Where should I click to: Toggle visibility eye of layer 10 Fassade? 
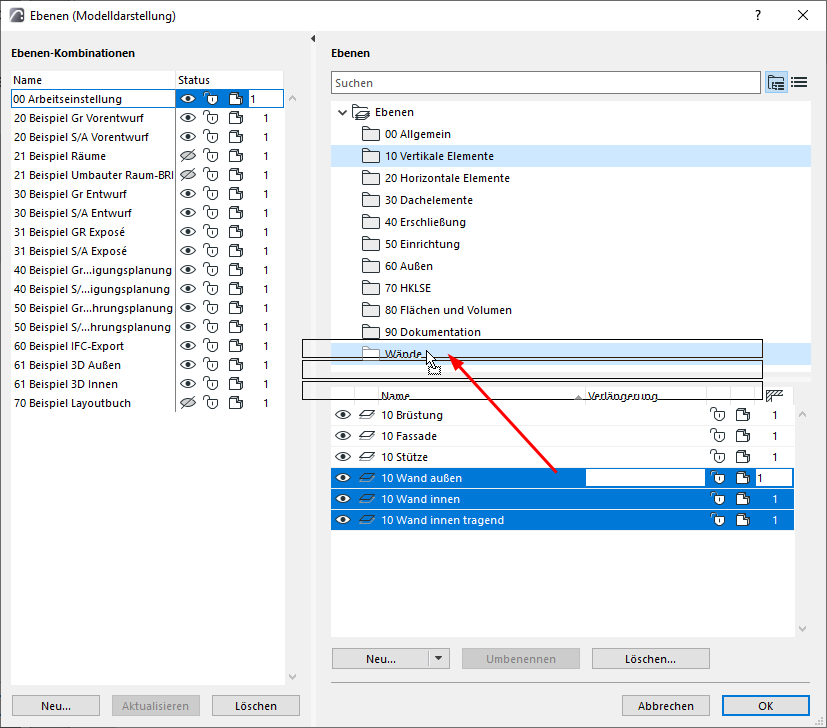(x=343, y=436)
